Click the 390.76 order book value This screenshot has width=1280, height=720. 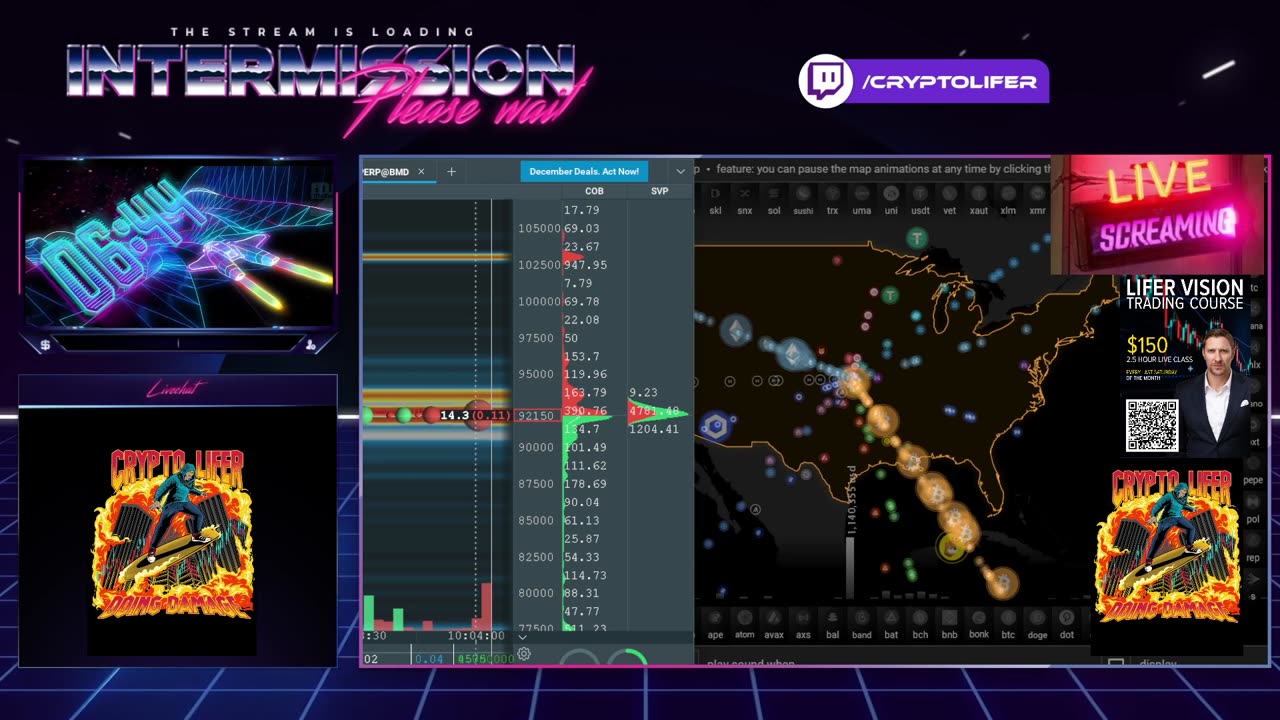[585, 411]
